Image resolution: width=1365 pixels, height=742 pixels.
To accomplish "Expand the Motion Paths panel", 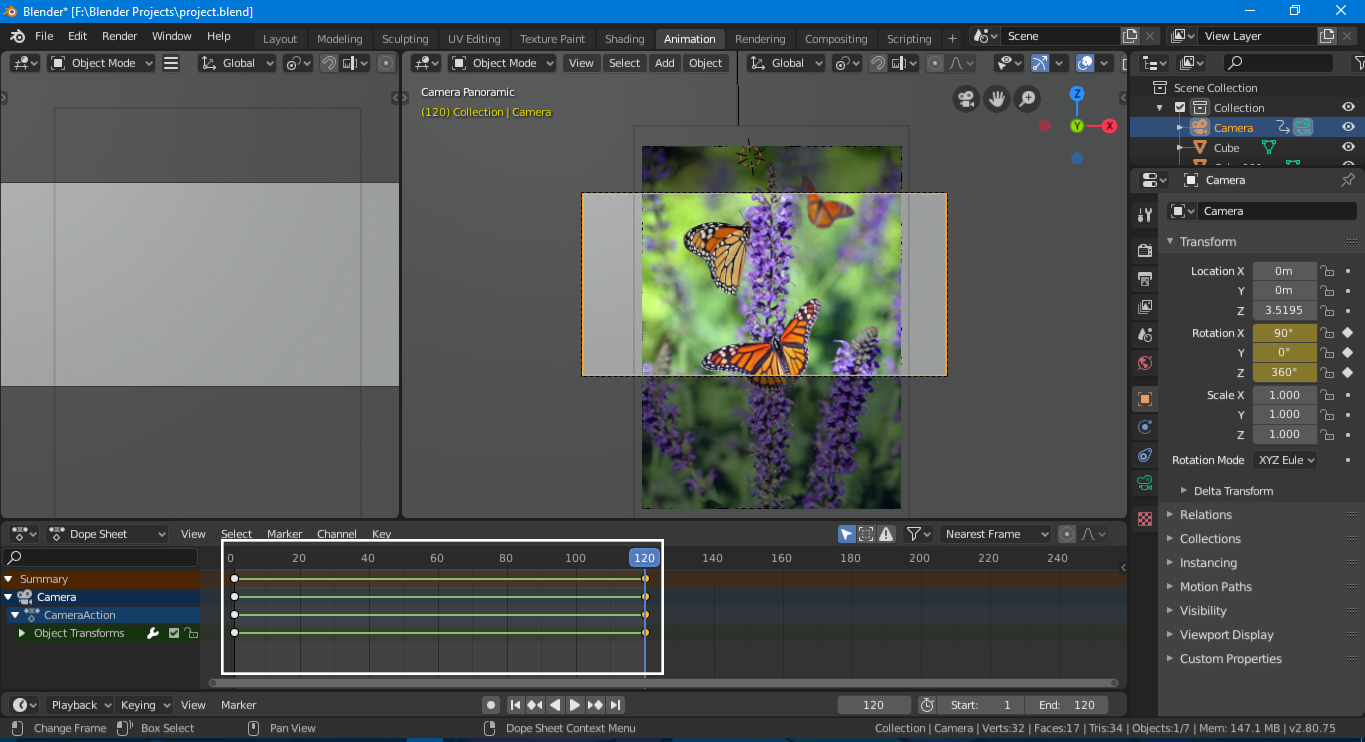I will [1215, 587].
